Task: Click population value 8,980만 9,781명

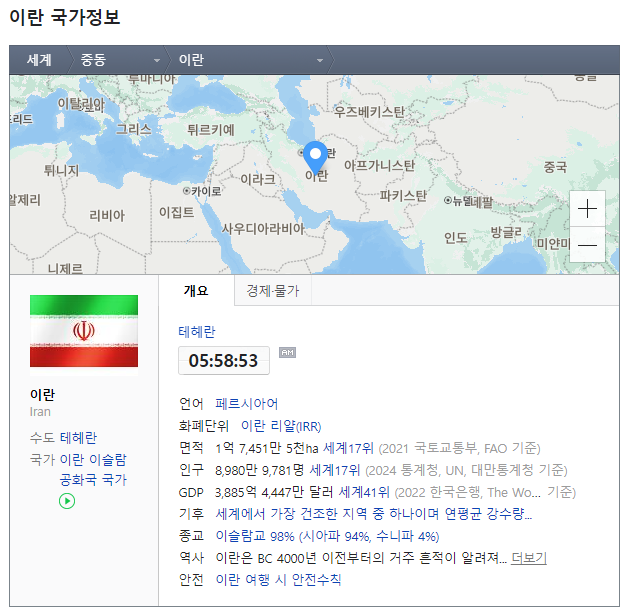Action: click(259, 470)
